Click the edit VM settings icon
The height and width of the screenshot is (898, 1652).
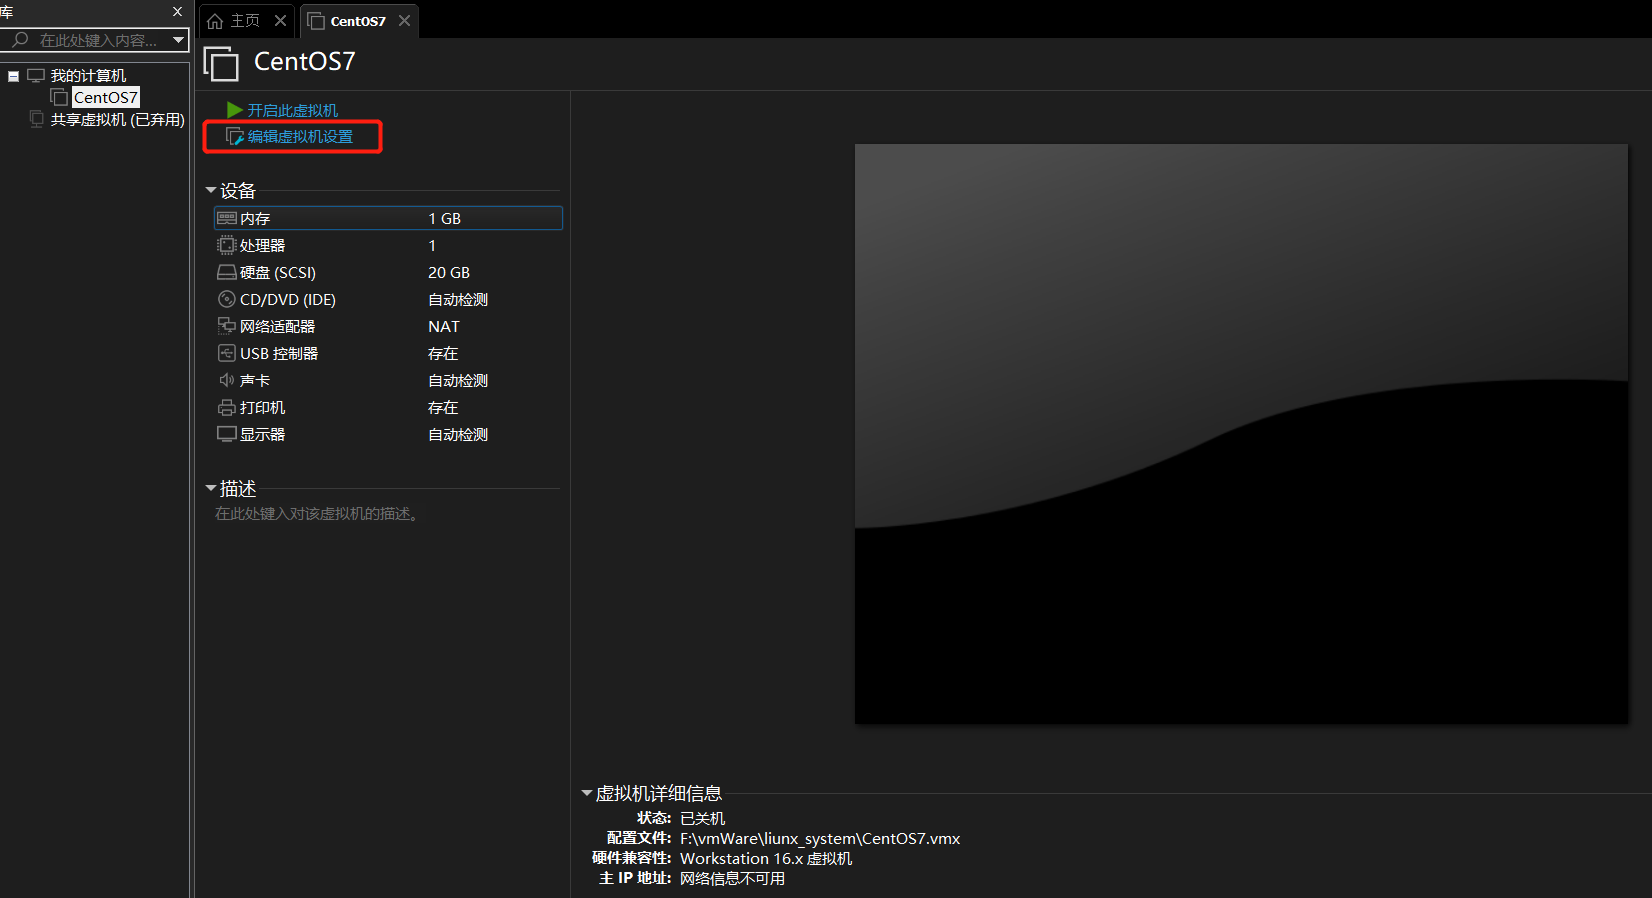[235, 136]
